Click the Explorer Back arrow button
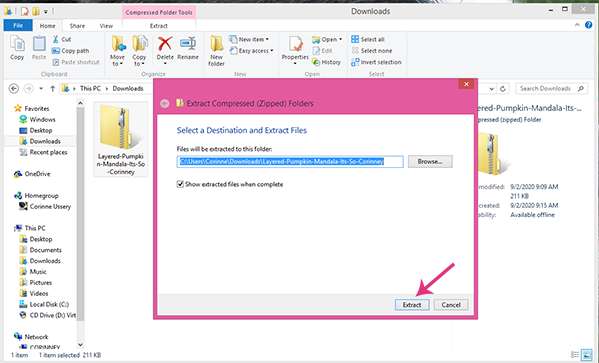Viewport: 599px width, 363px height. point(14,89)
